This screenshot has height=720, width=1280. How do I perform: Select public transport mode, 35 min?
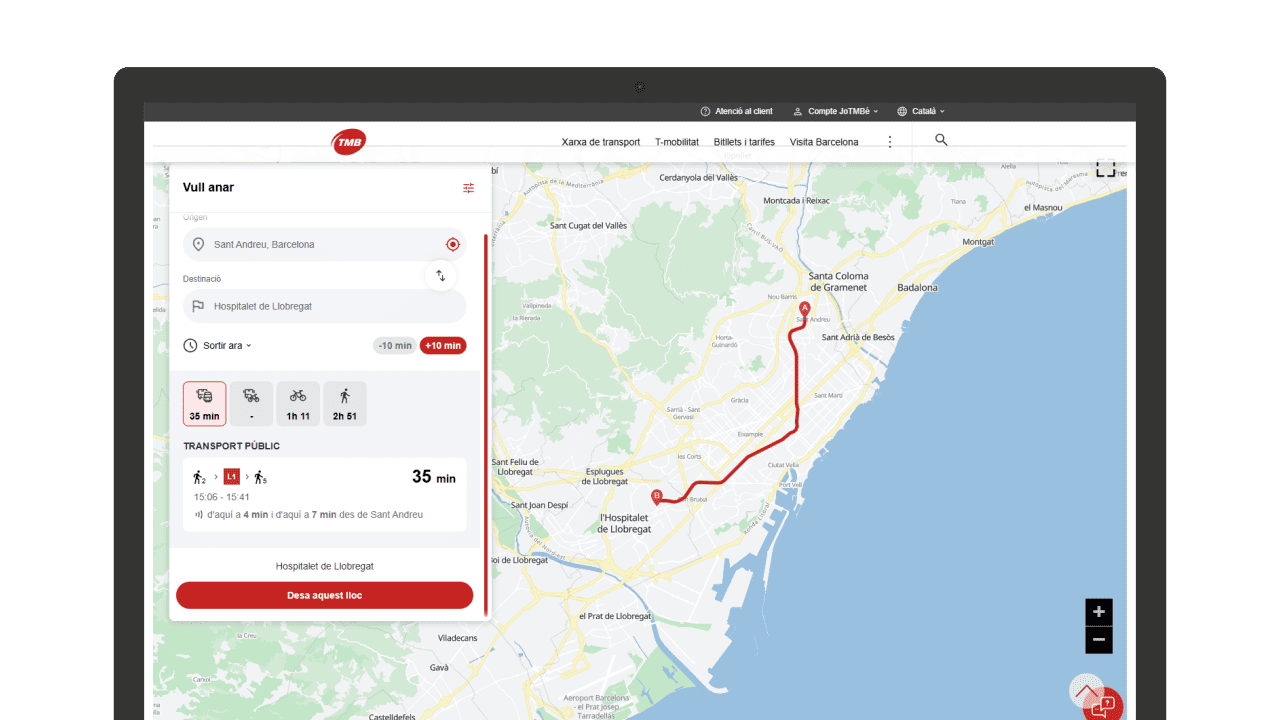(x=204, y=404)
